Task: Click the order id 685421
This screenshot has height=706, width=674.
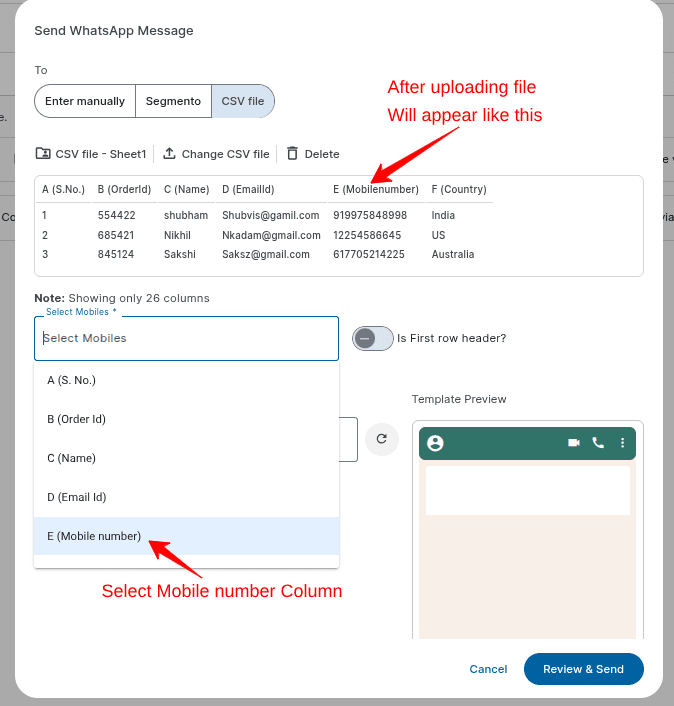Action: tap(116, 235)
